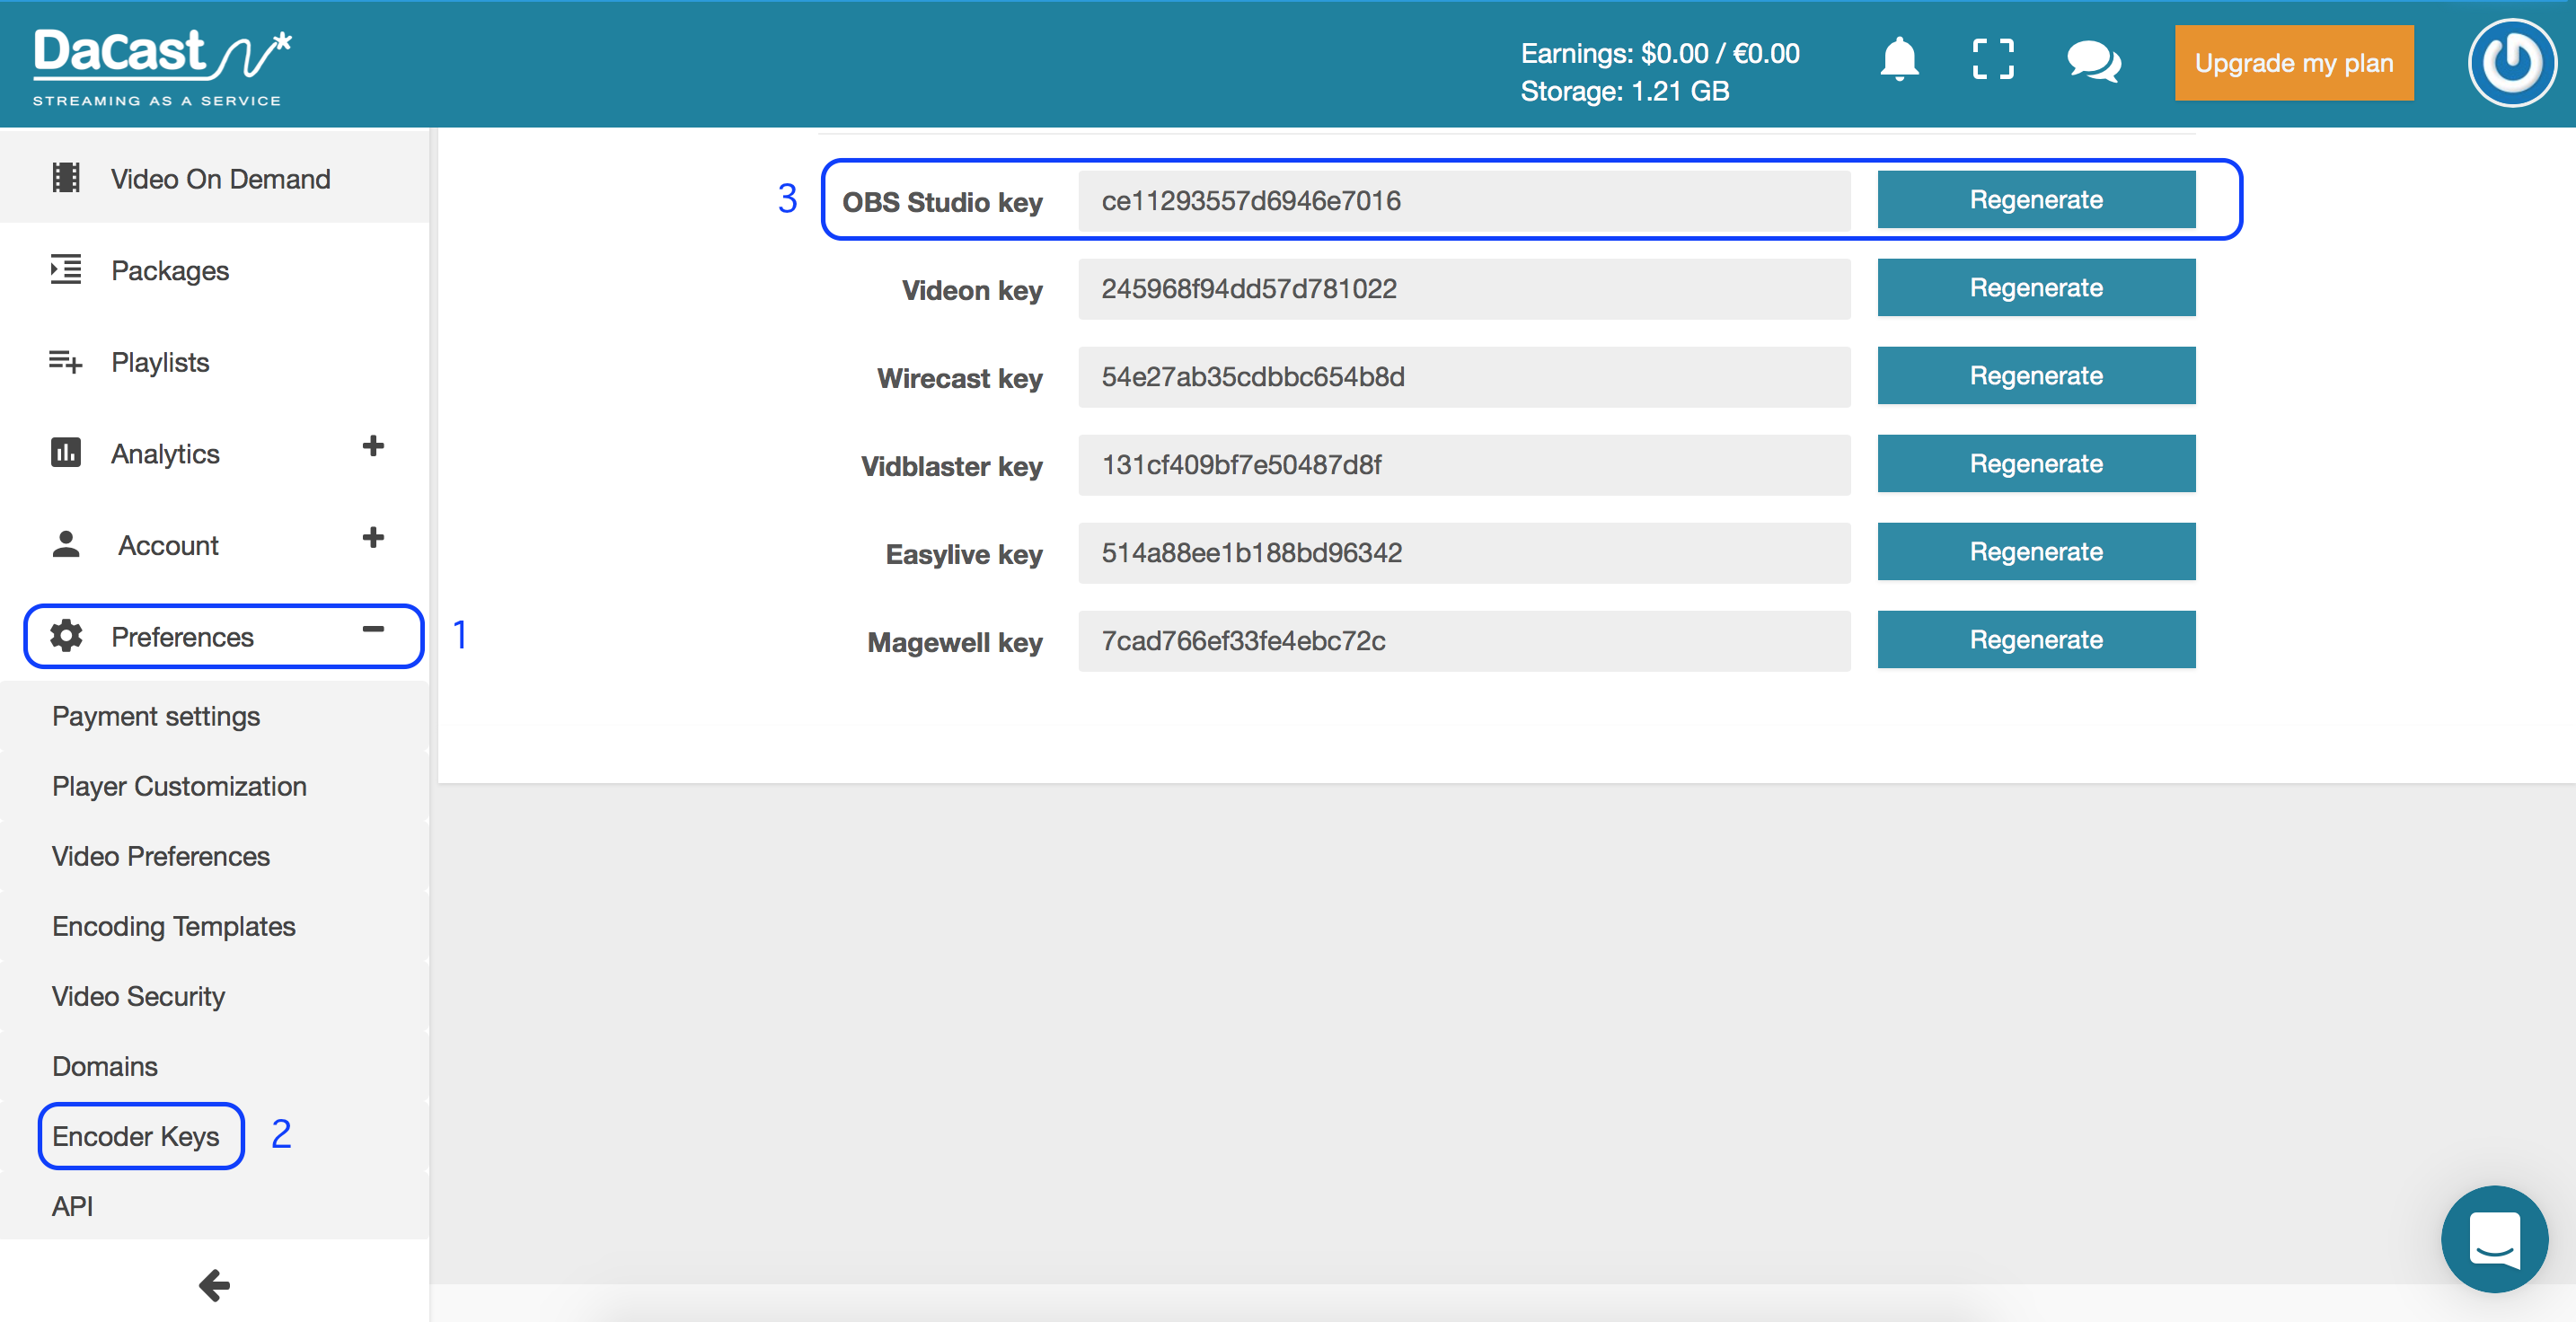
Task: Collapse sidebar with the back arrow
Action: 214,1285
